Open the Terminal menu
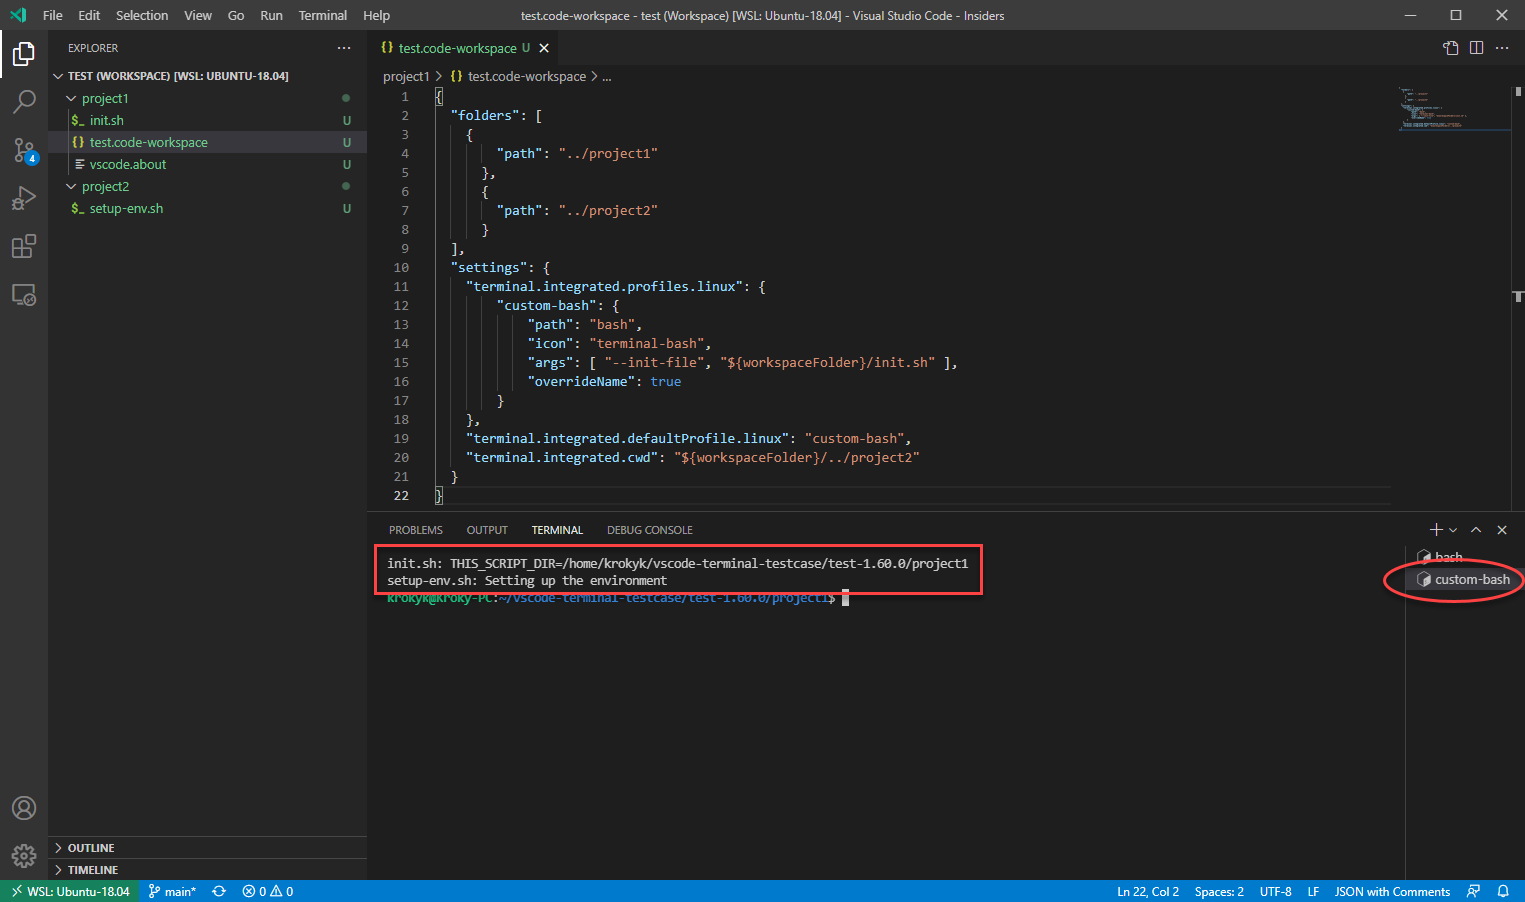The width and height of the screenshot is (1525, 902). [323, 15]
